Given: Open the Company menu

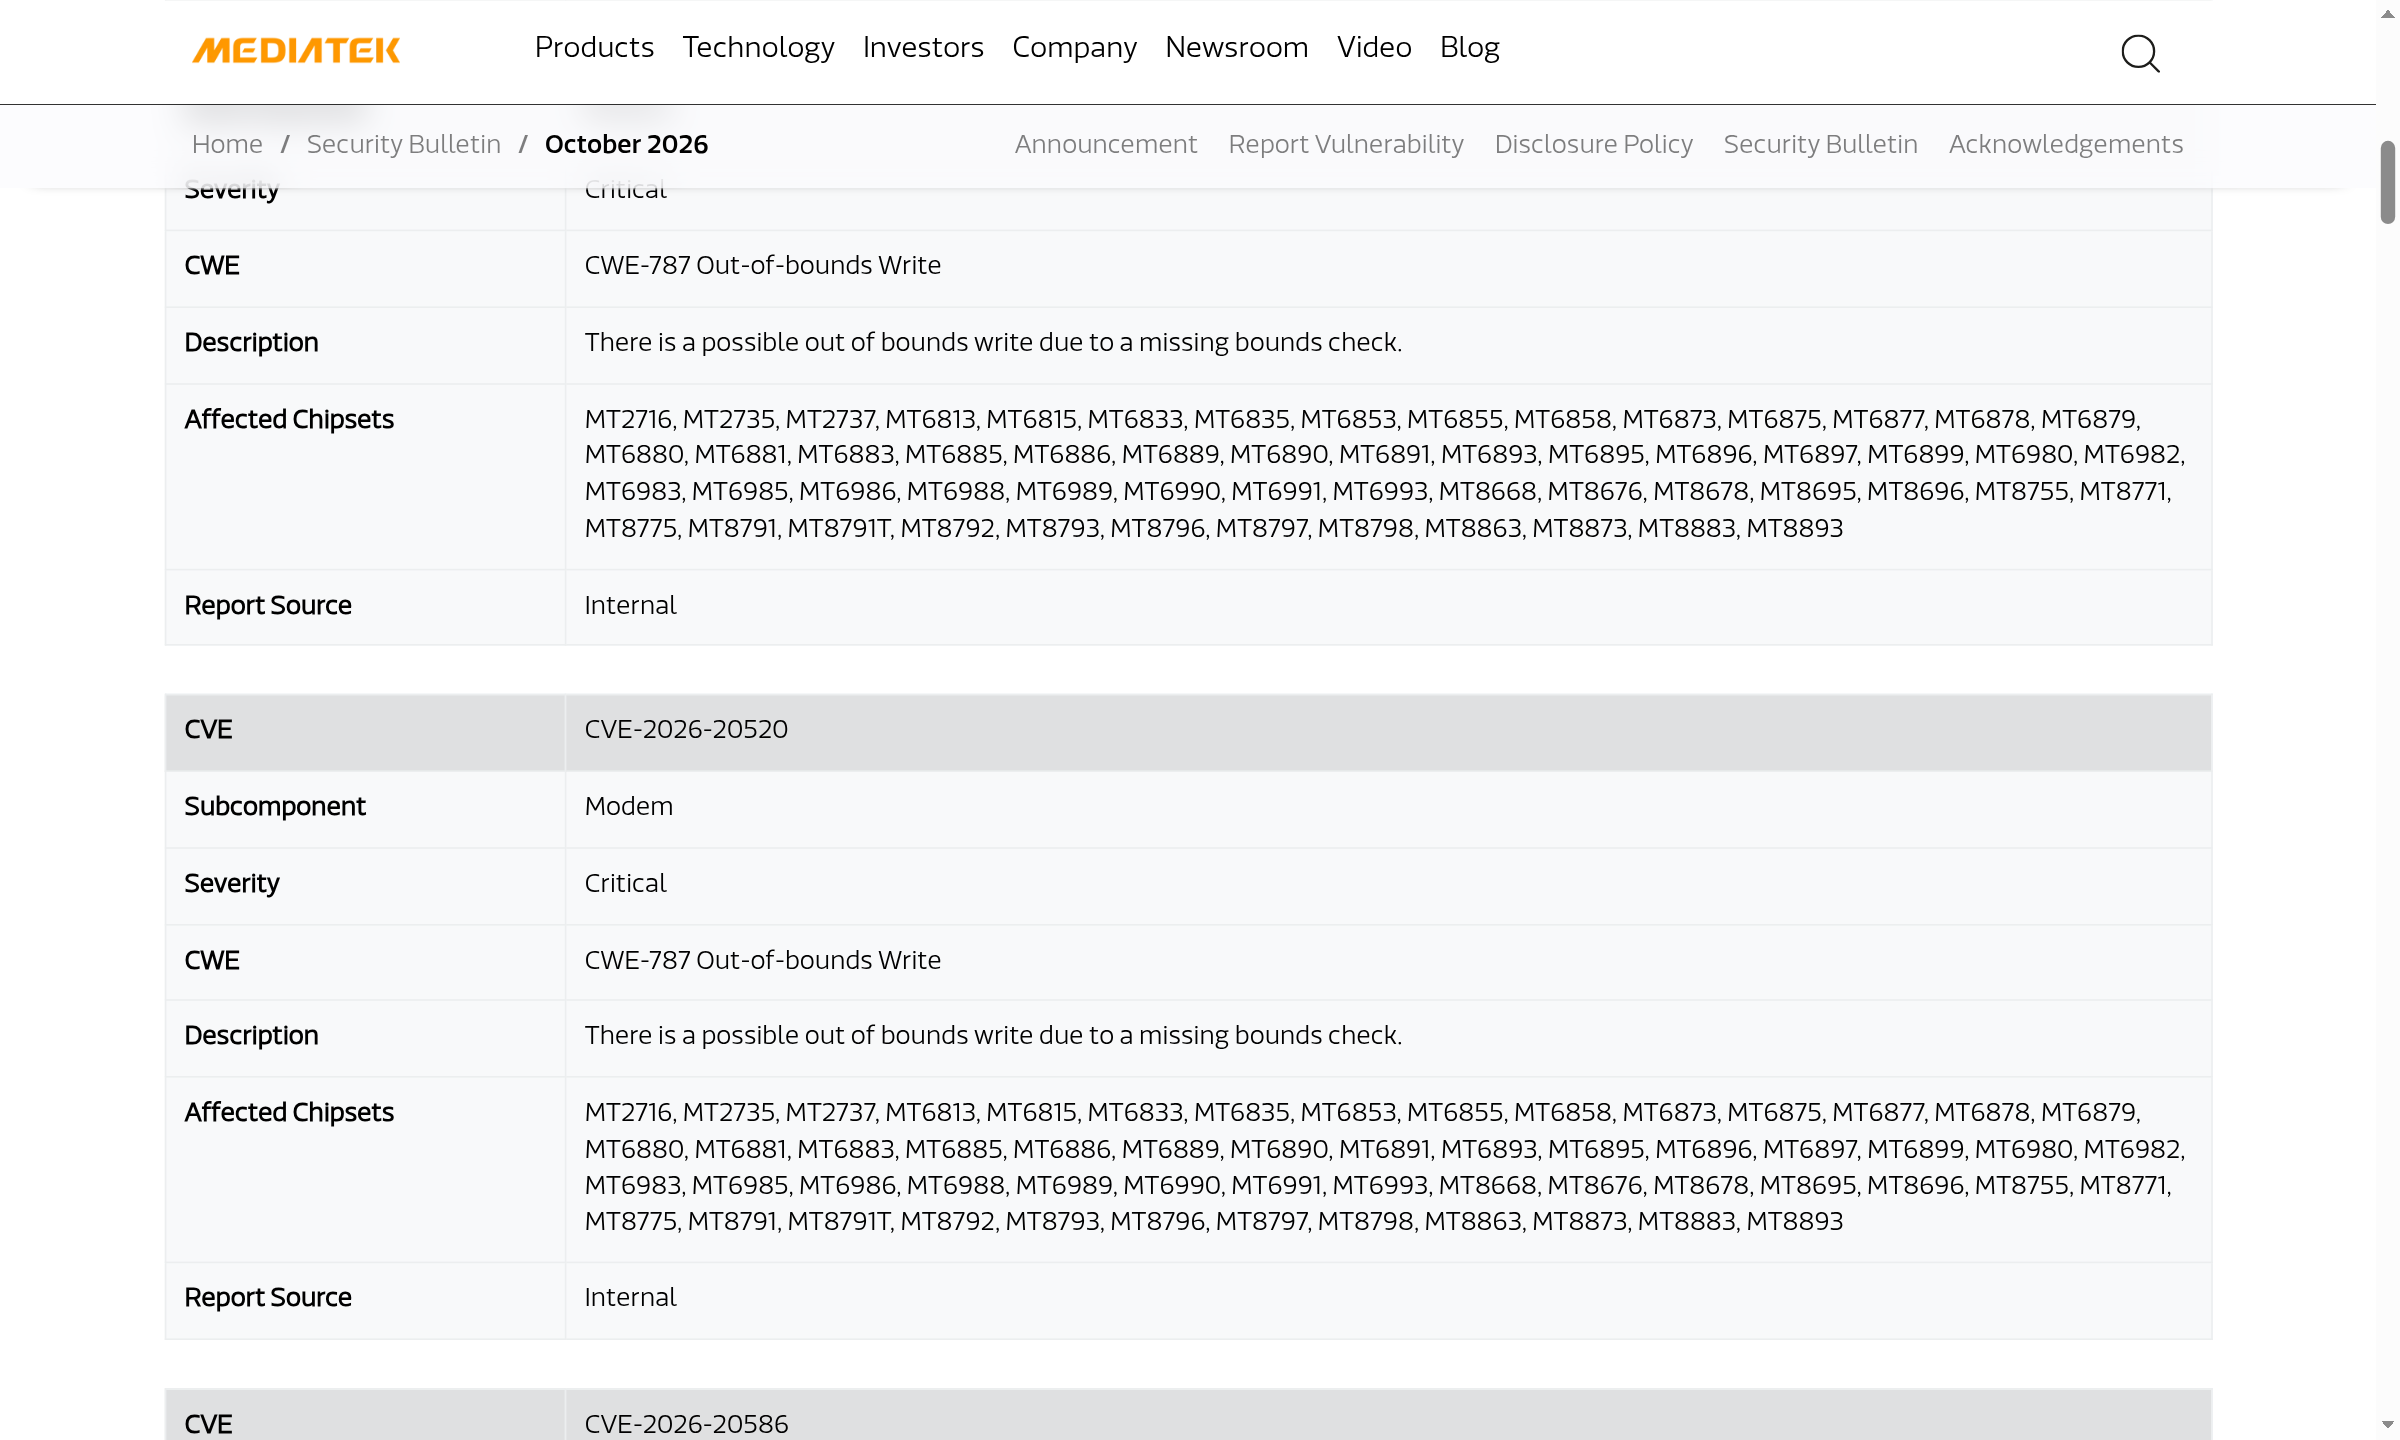Looking at the screenshot, I should point(1074,47).
